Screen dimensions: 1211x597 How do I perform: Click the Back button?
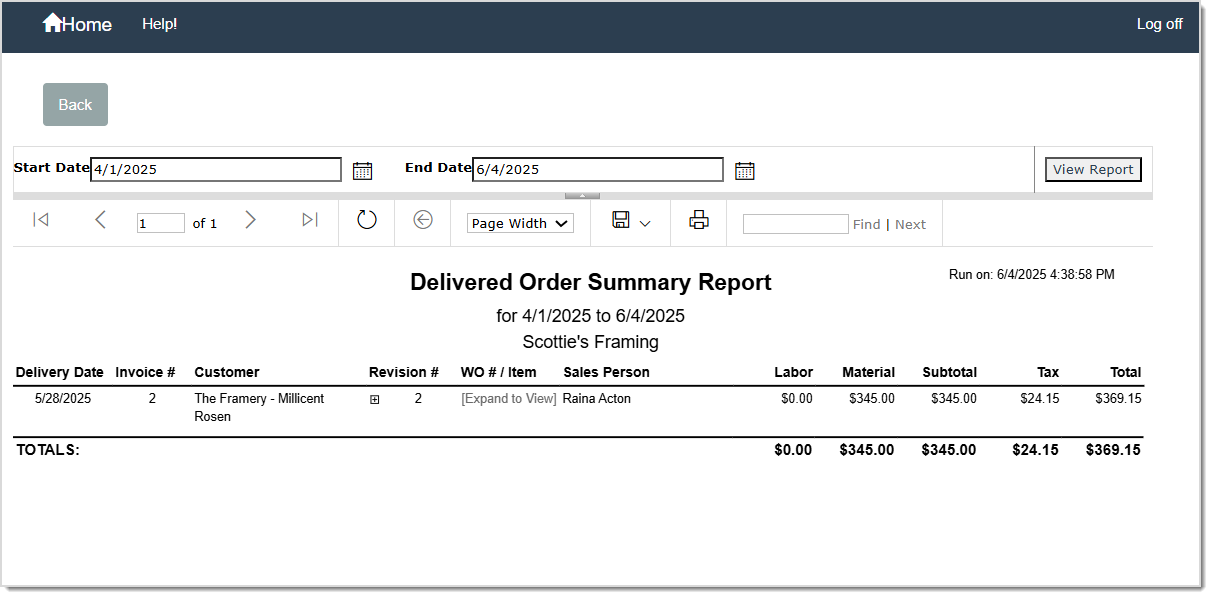pyautogui.click(x=75, y=104)
